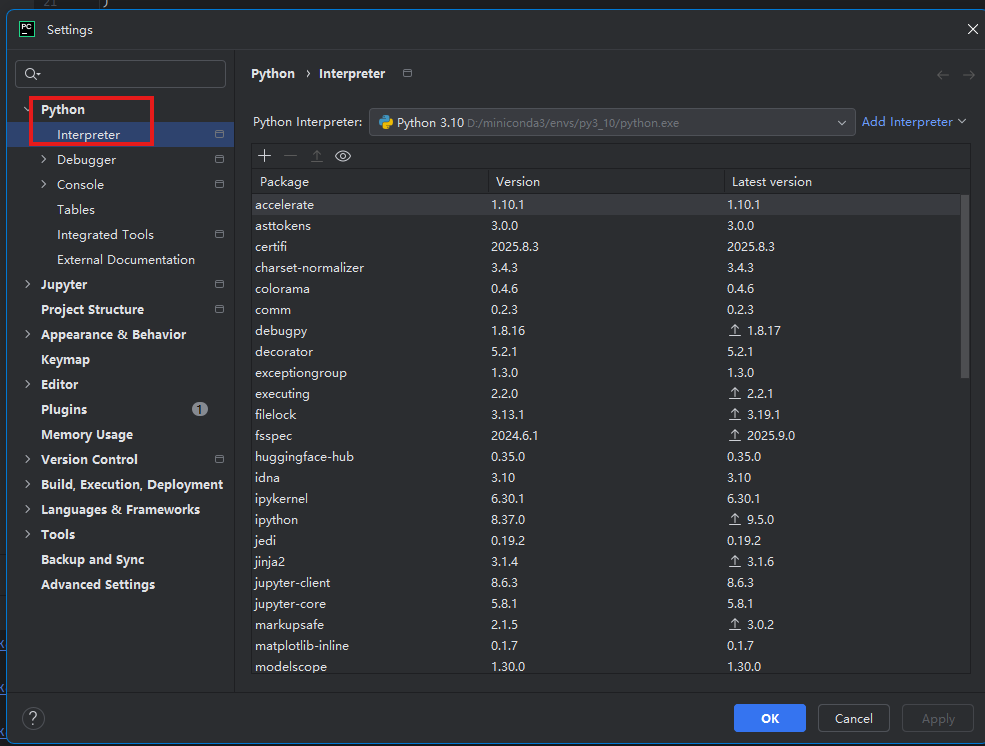Click upgrade arrow next to filelock 3.19.1

[x=734, y=414]
